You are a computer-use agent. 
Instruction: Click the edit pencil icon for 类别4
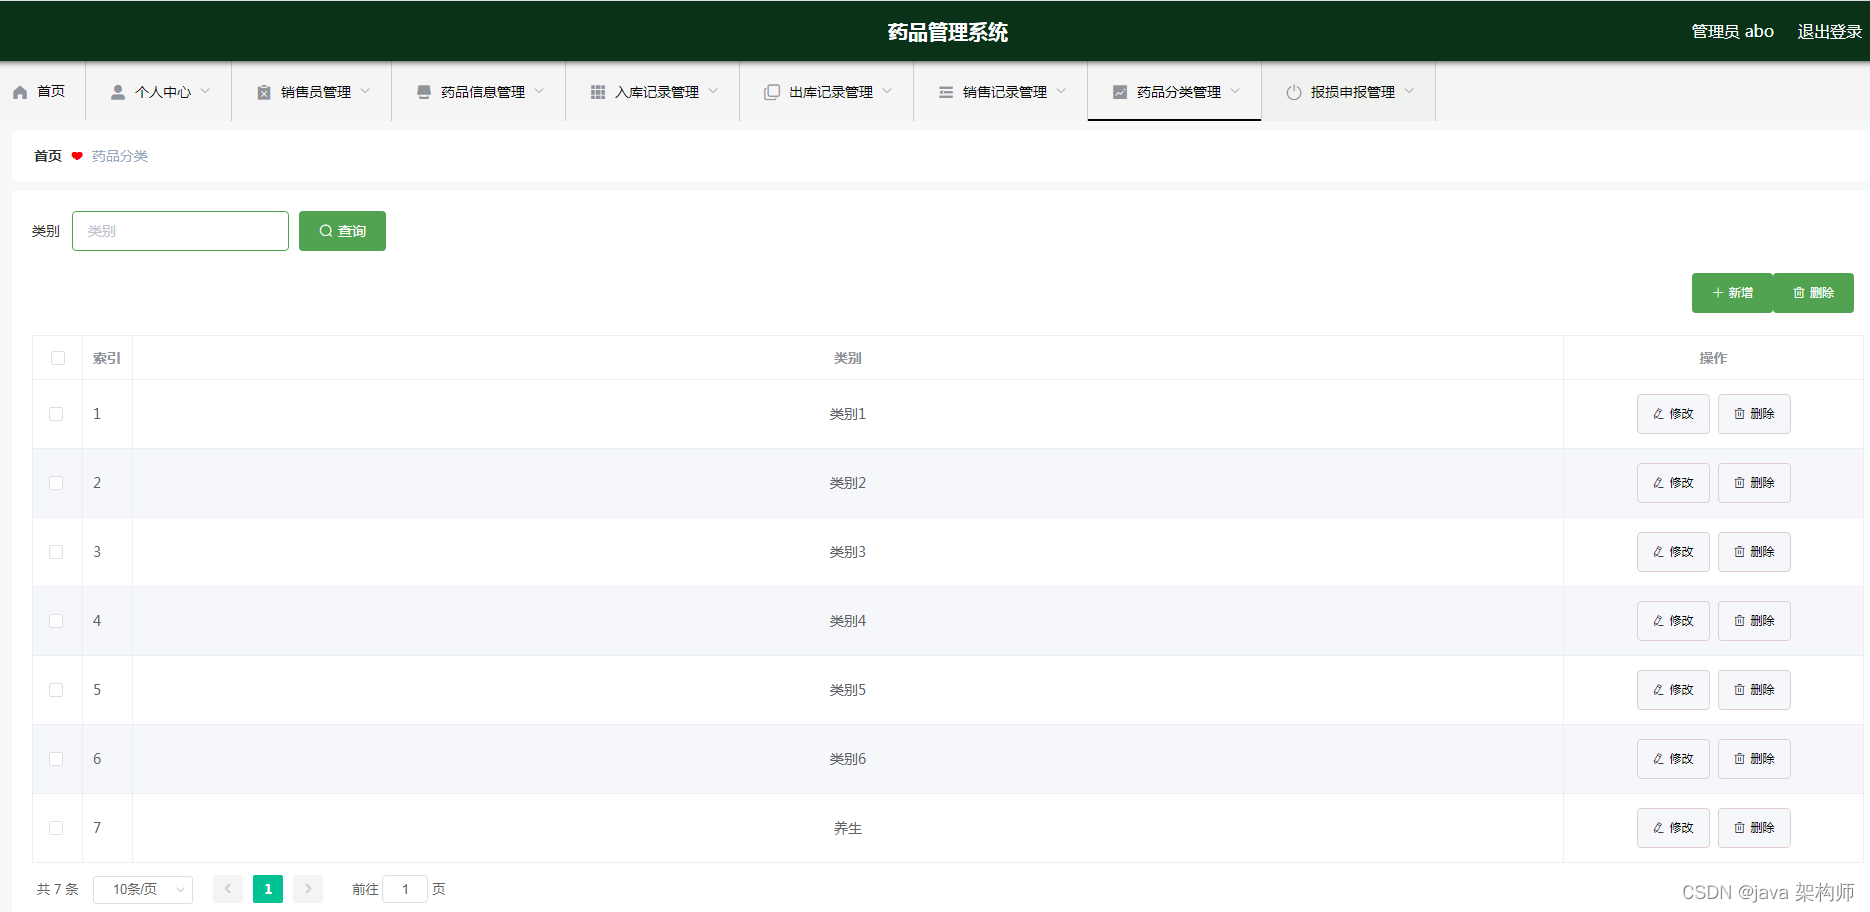coord(1659,621)
